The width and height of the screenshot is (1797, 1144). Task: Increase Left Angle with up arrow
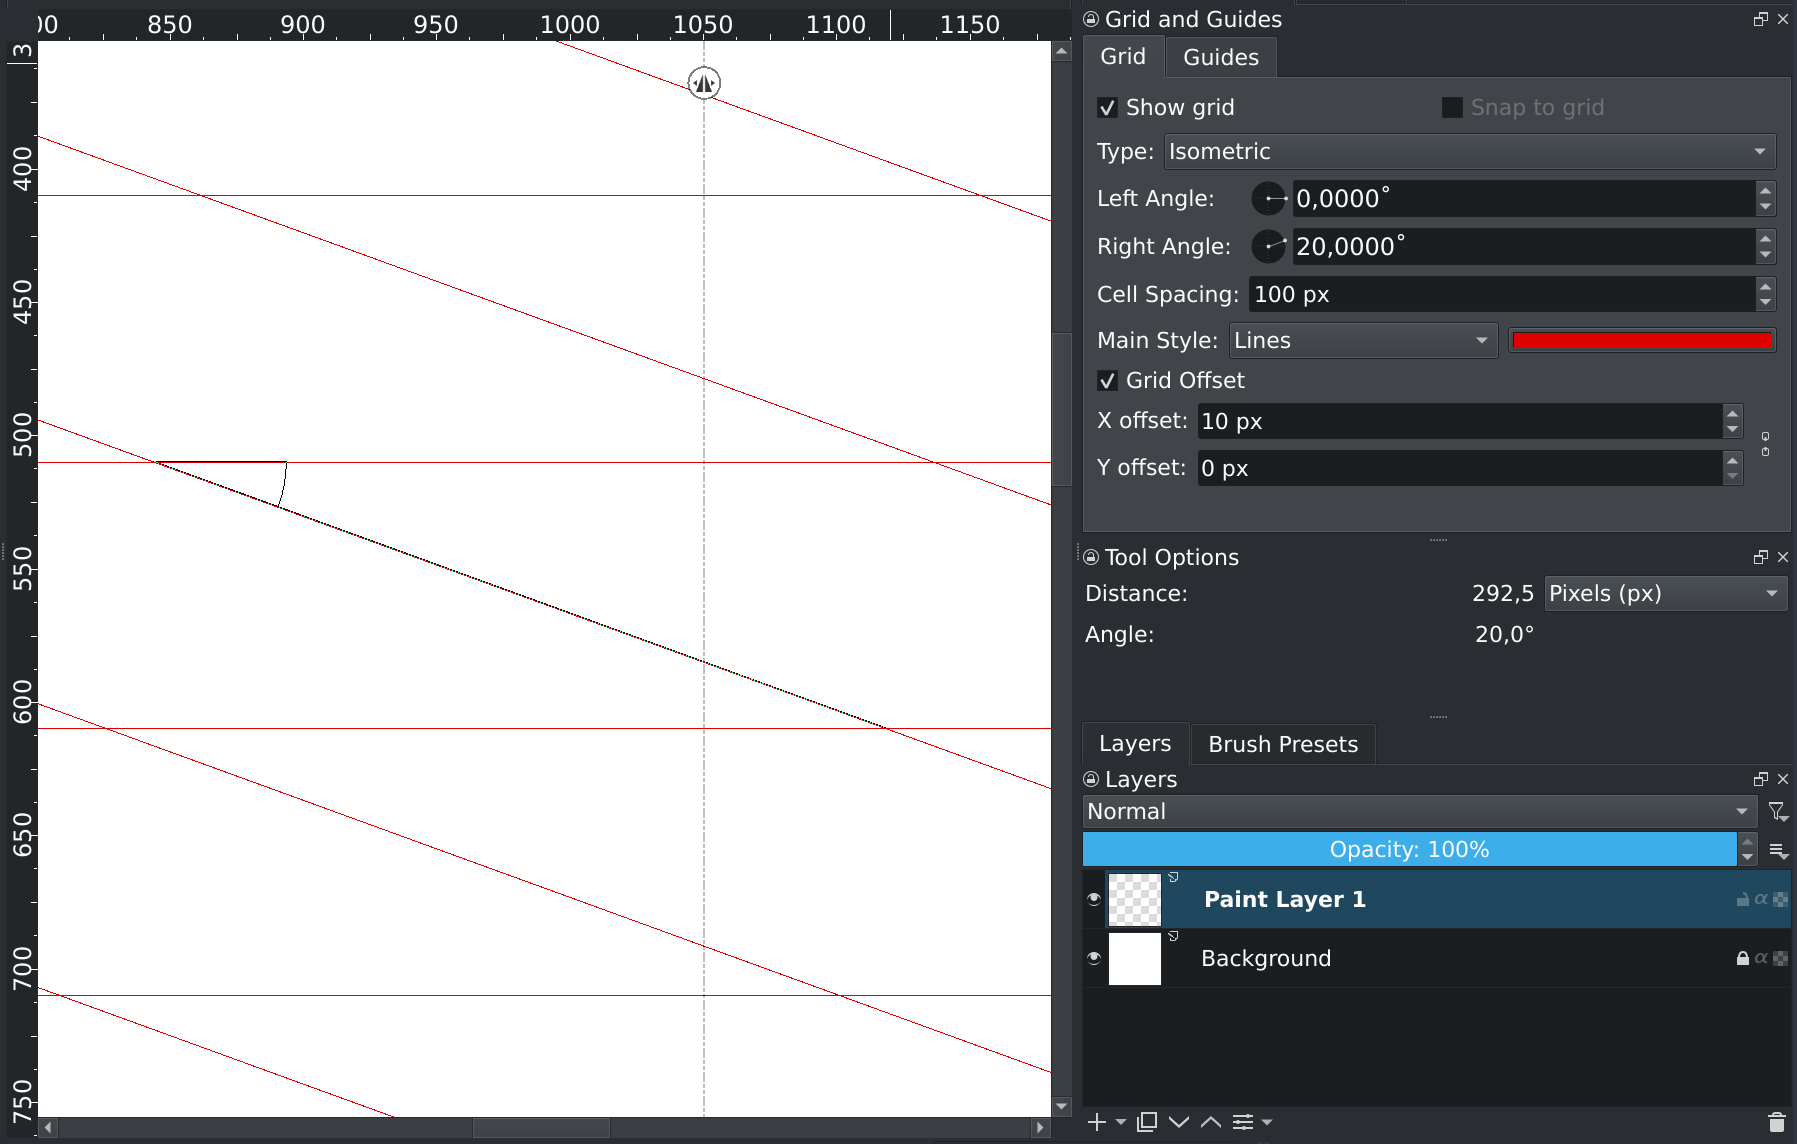coord(1766,190)
